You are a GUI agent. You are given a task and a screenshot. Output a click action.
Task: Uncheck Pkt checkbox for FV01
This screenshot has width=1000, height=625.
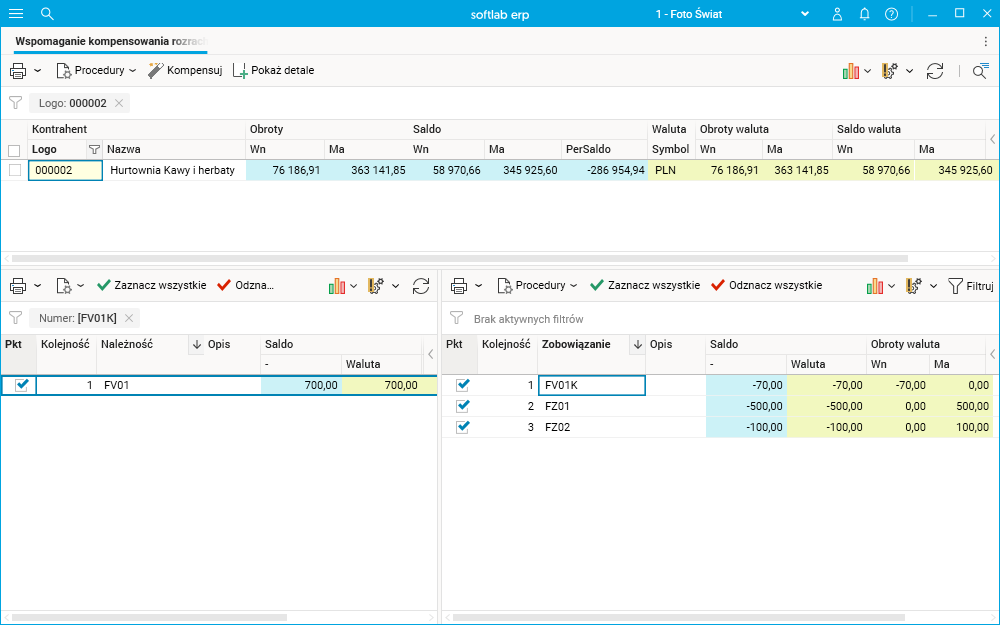pyautogui.click(x=22, y=385)
